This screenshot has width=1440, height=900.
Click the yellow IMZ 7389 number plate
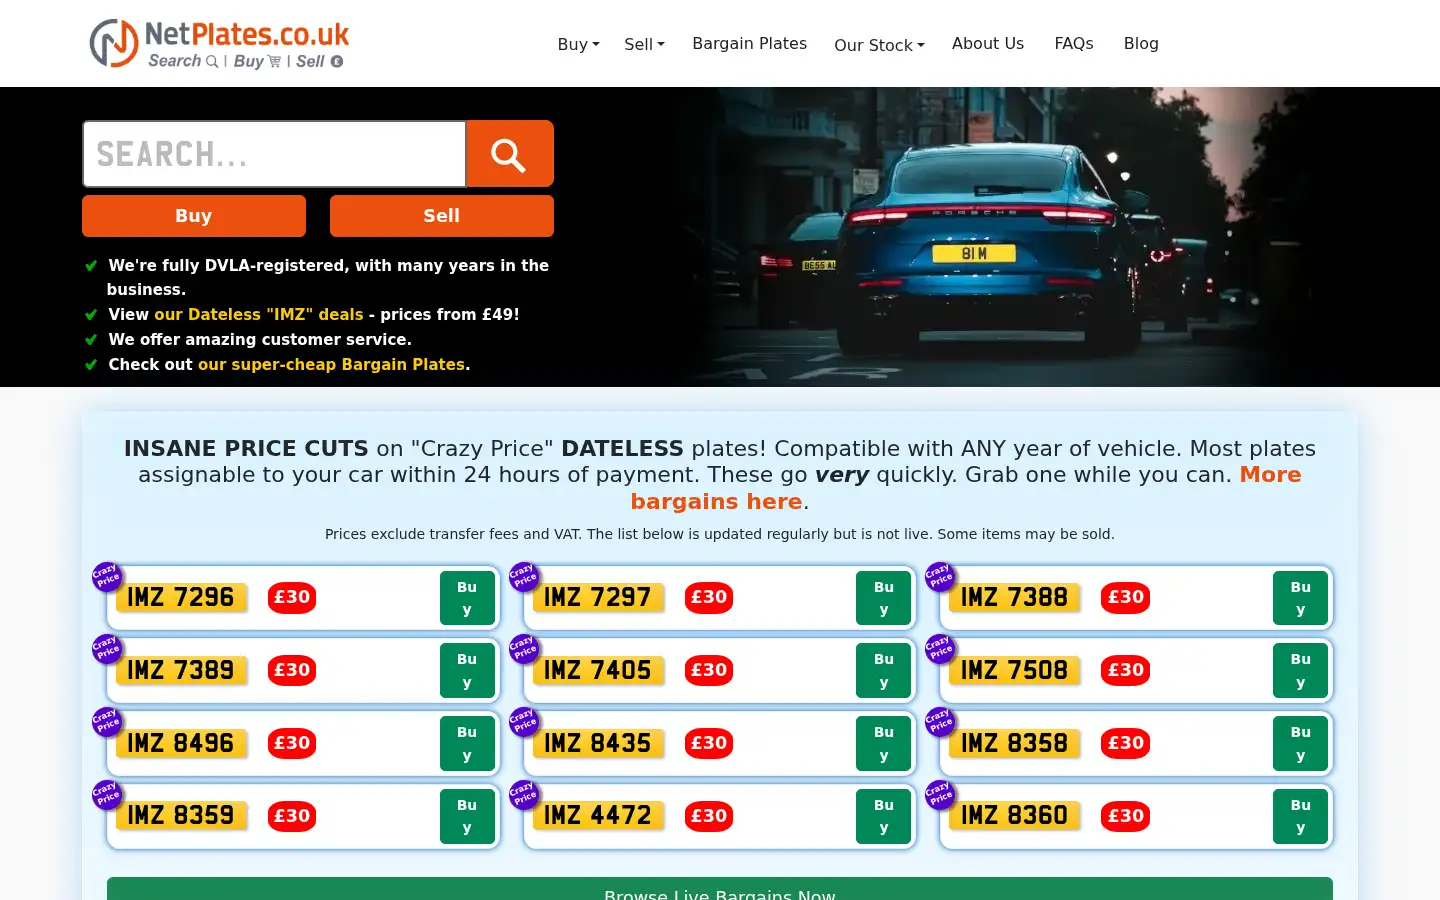click(181, 670)
